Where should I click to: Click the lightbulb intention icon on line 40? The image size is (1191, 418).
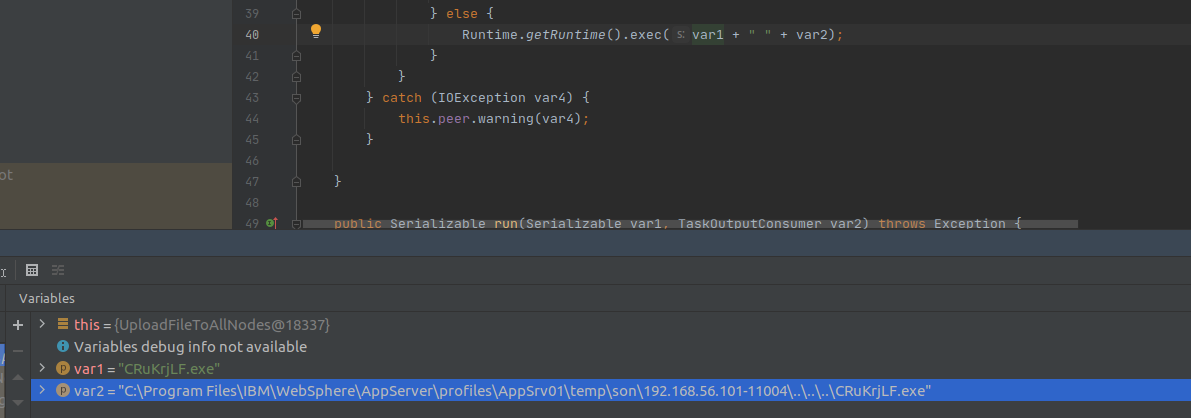pos(316,31)
